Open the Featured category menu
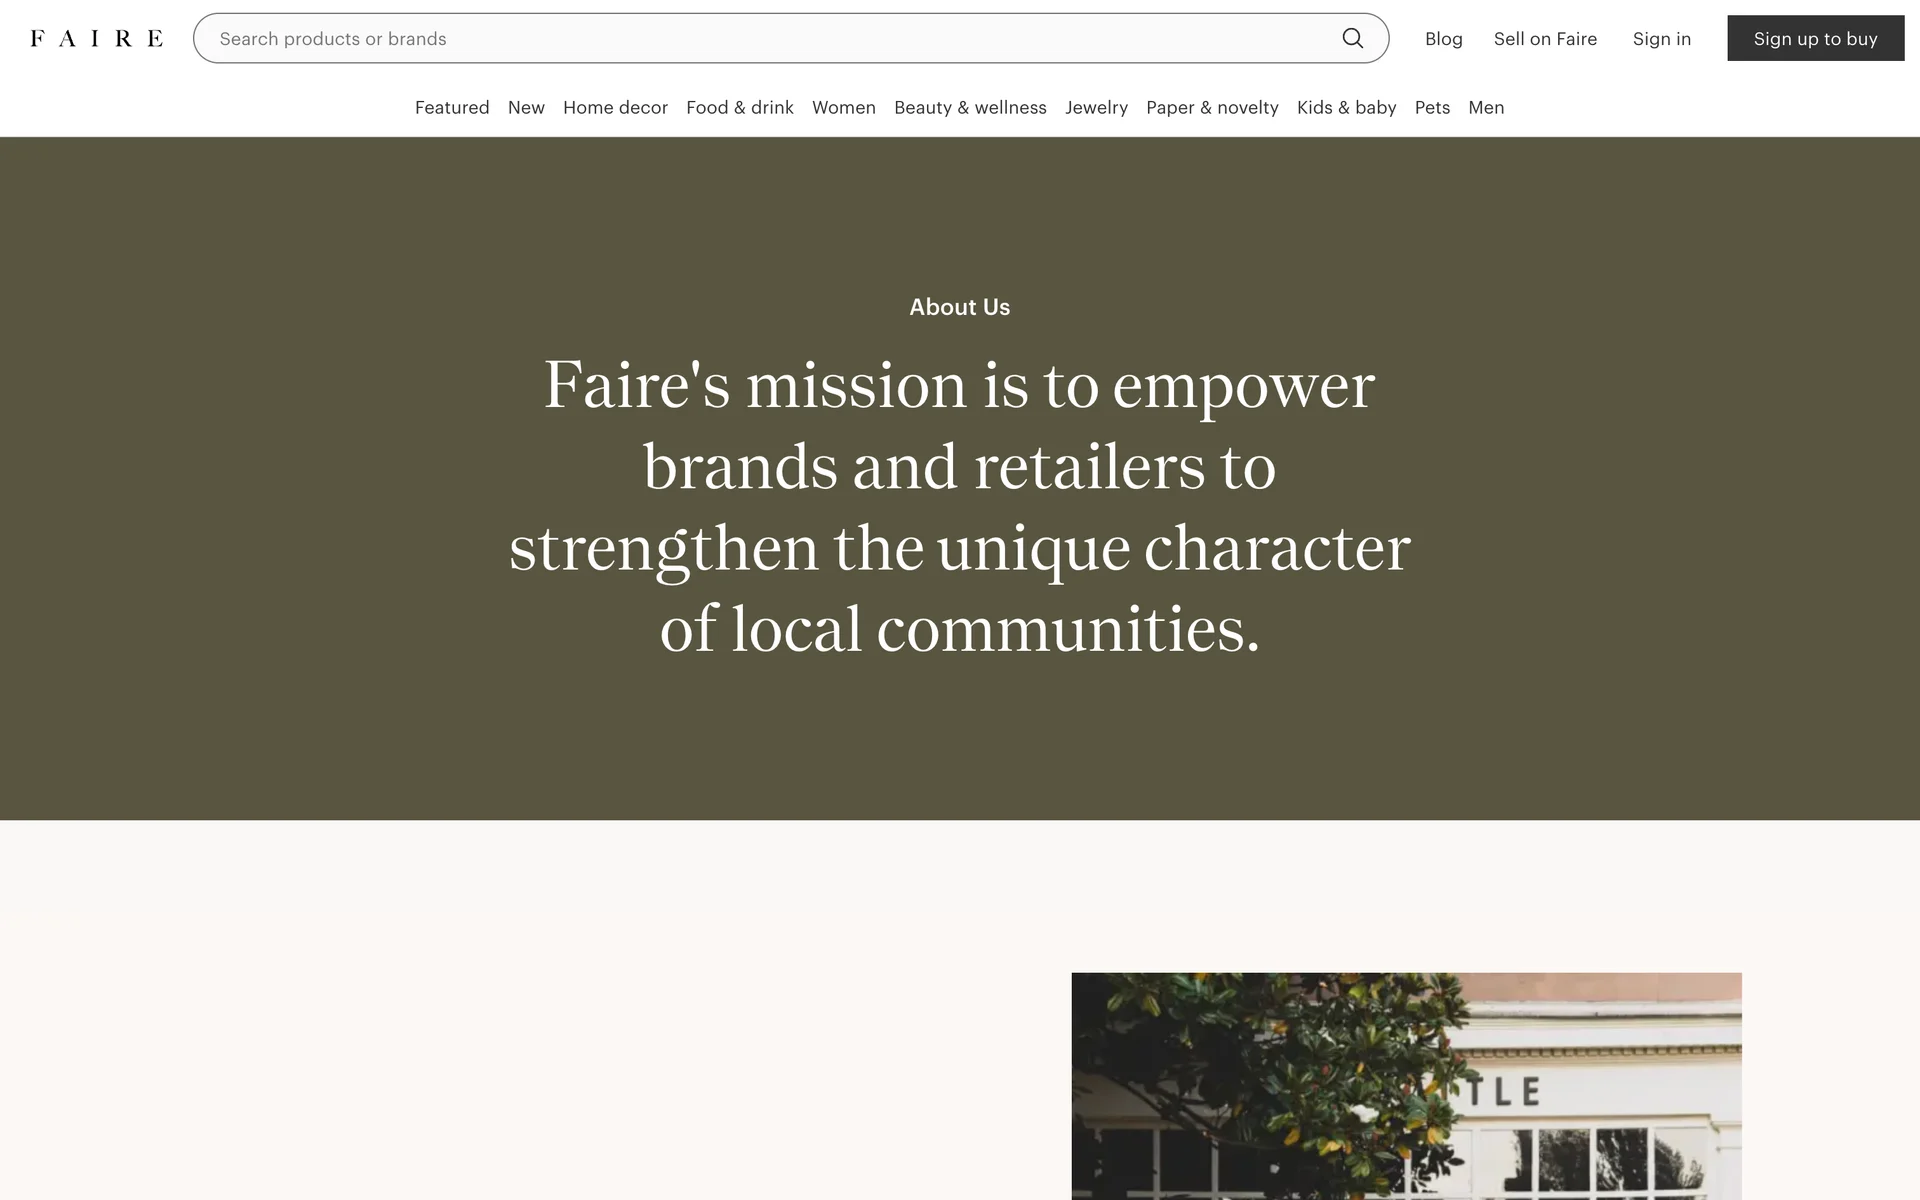The image size is (1920, 1200). (x=452, y=107)
